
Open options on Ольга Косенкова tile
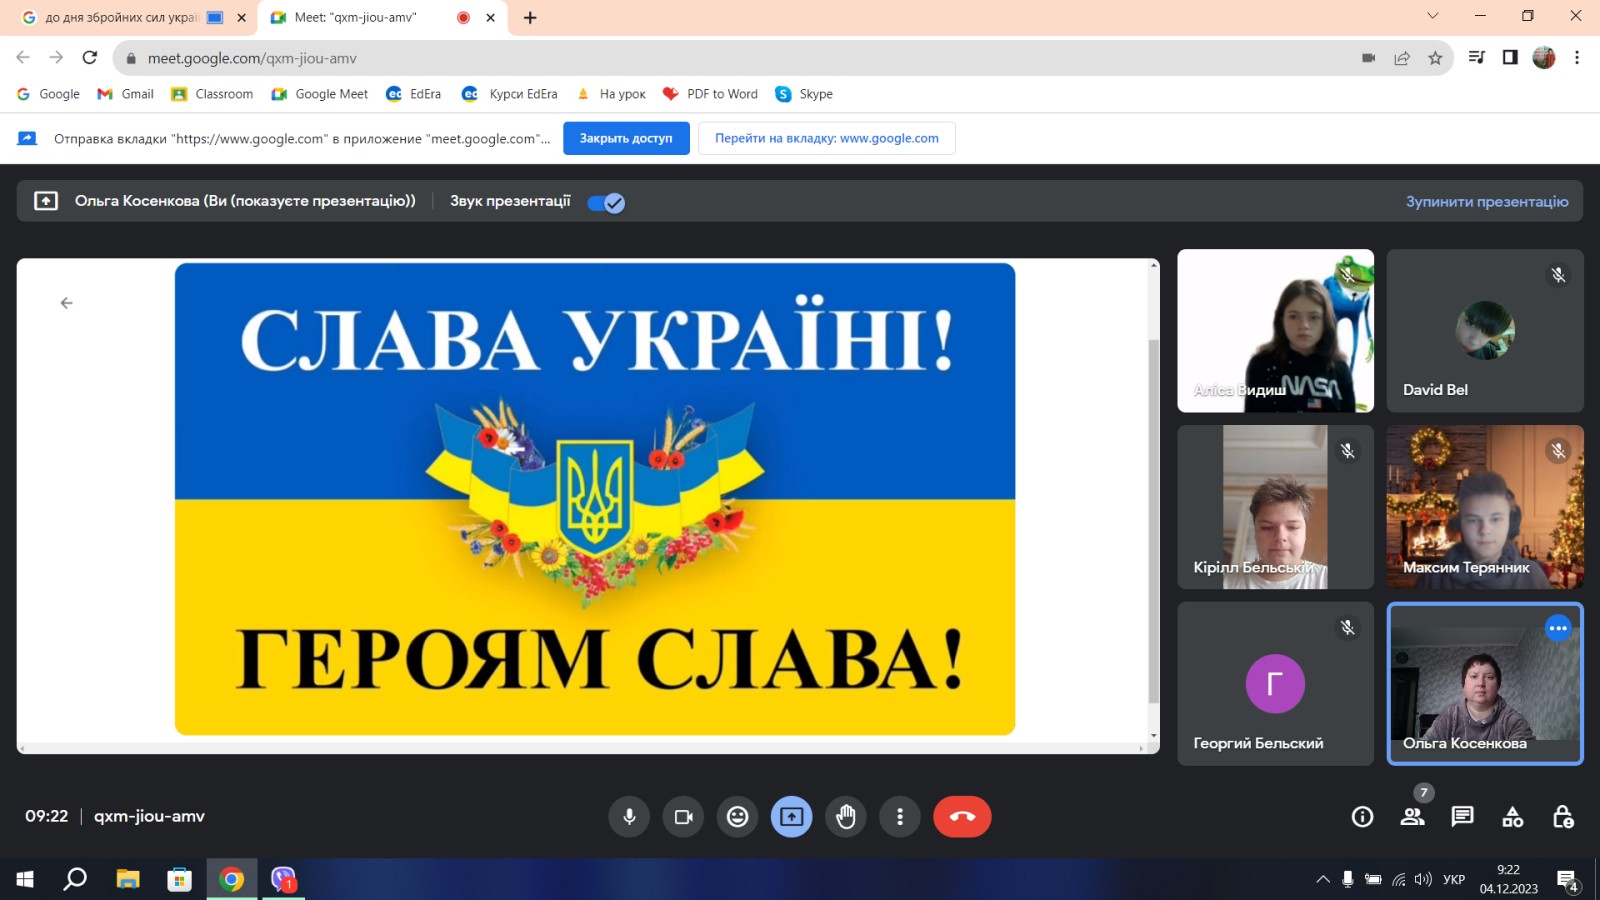1558,628
